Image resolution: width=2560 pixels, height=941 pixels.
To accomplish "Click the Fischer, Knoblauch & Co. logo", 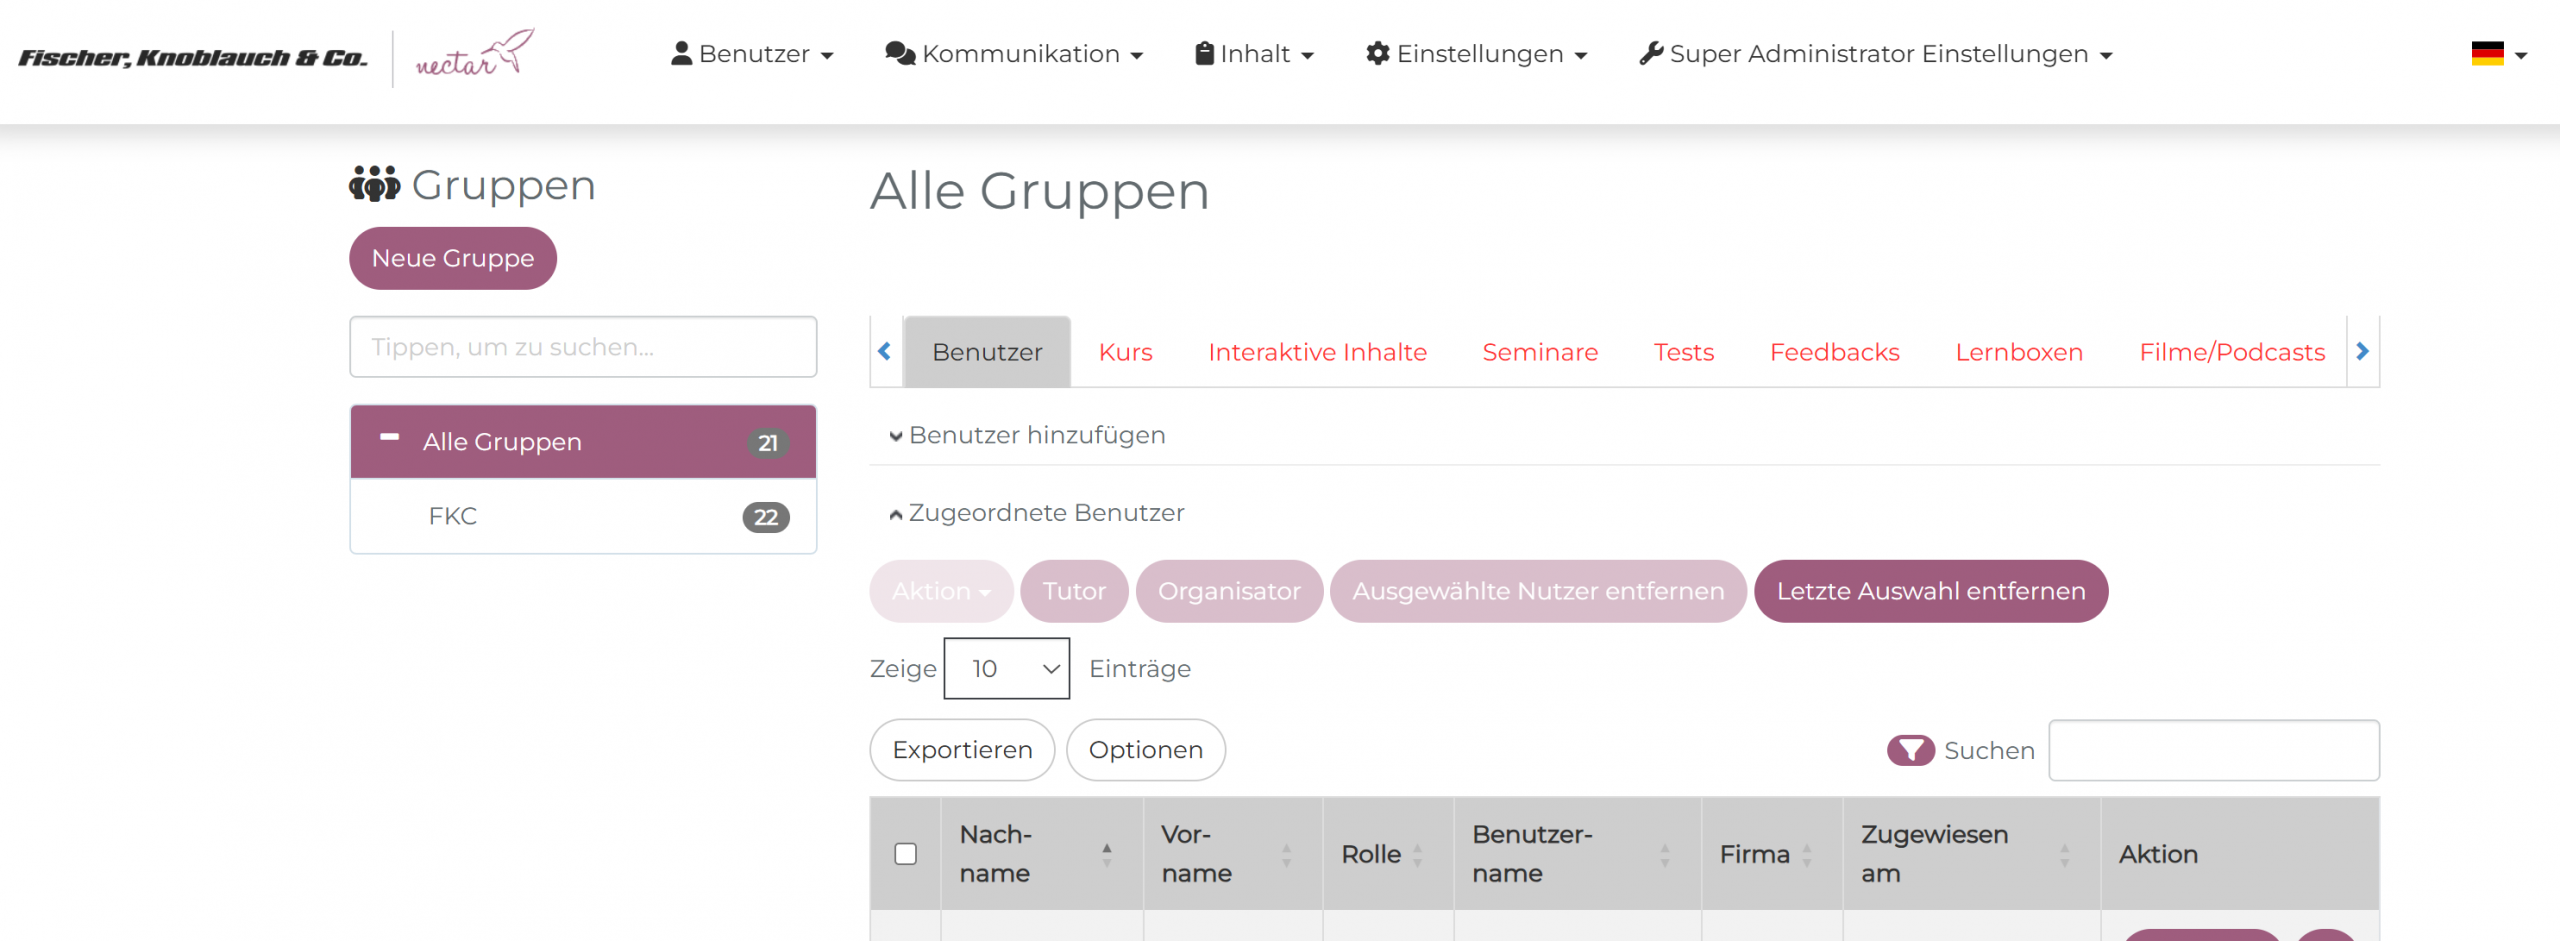I will (x=193, y=58).
